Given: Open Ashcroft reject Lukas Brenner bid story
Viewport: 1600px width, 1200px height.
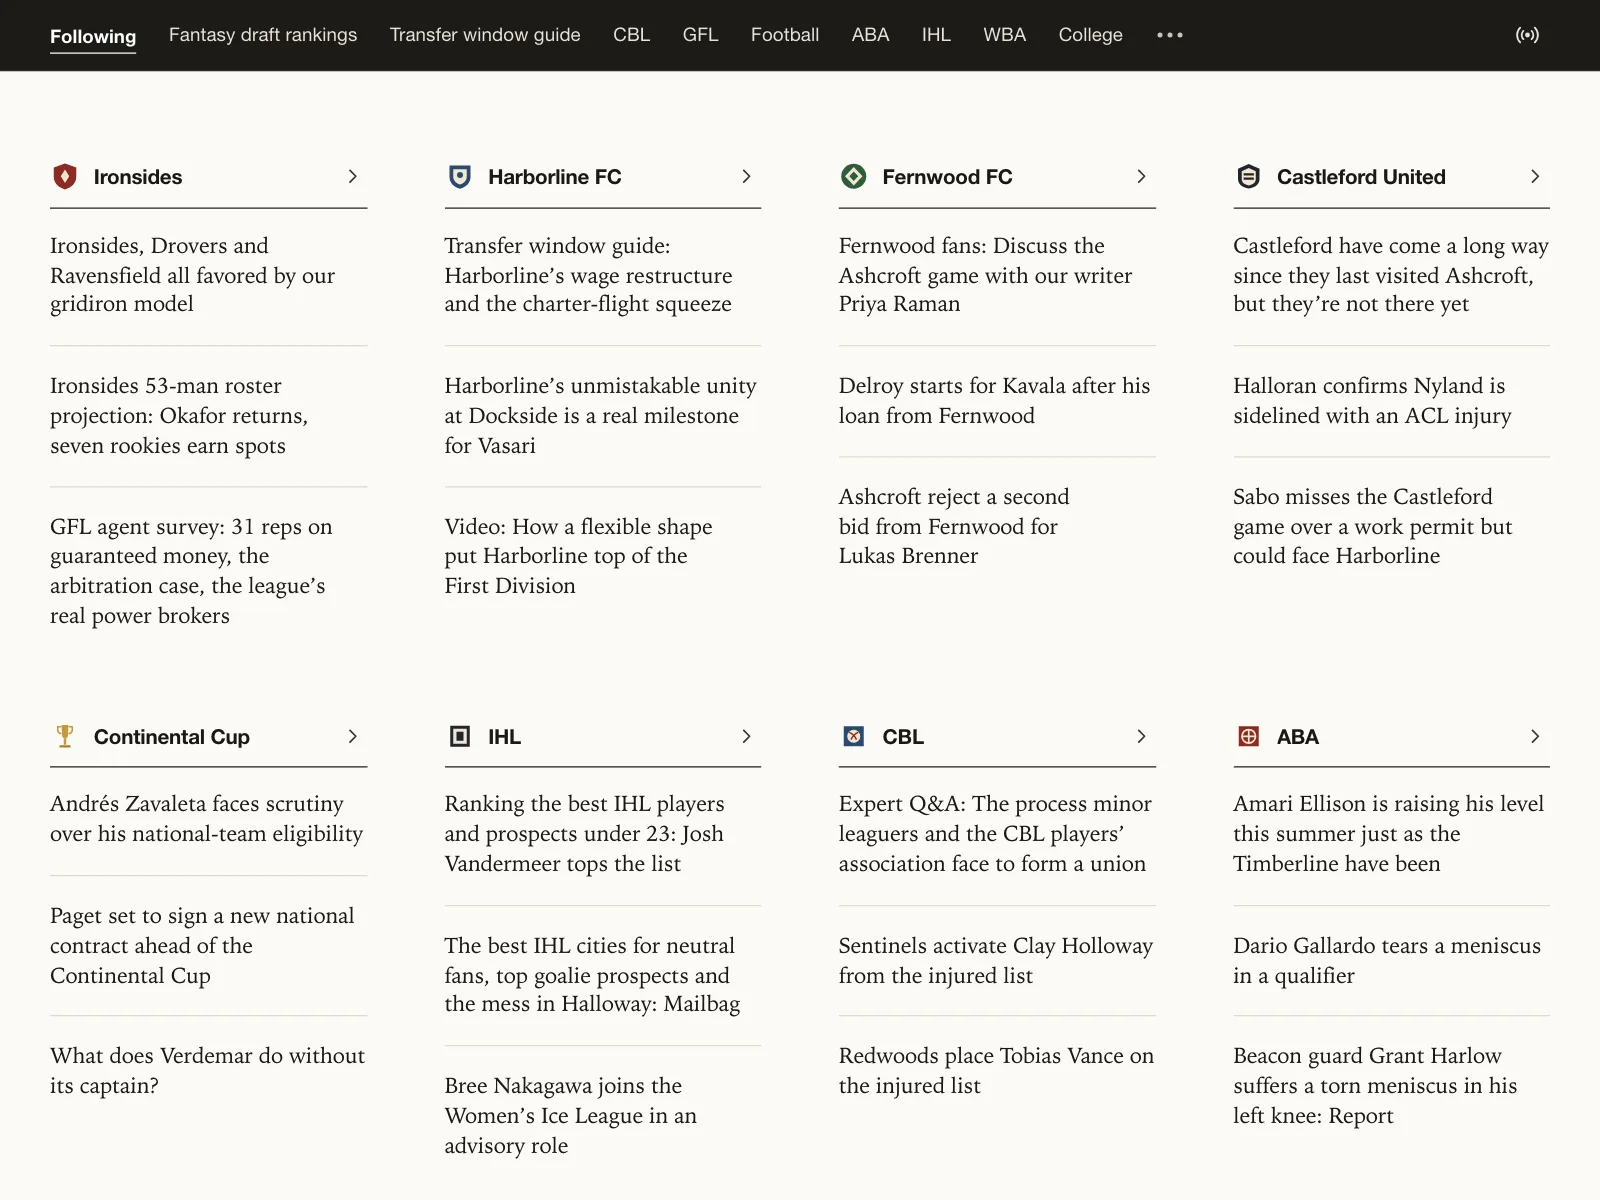Looking at the screenshot, I should click(954, 526).
